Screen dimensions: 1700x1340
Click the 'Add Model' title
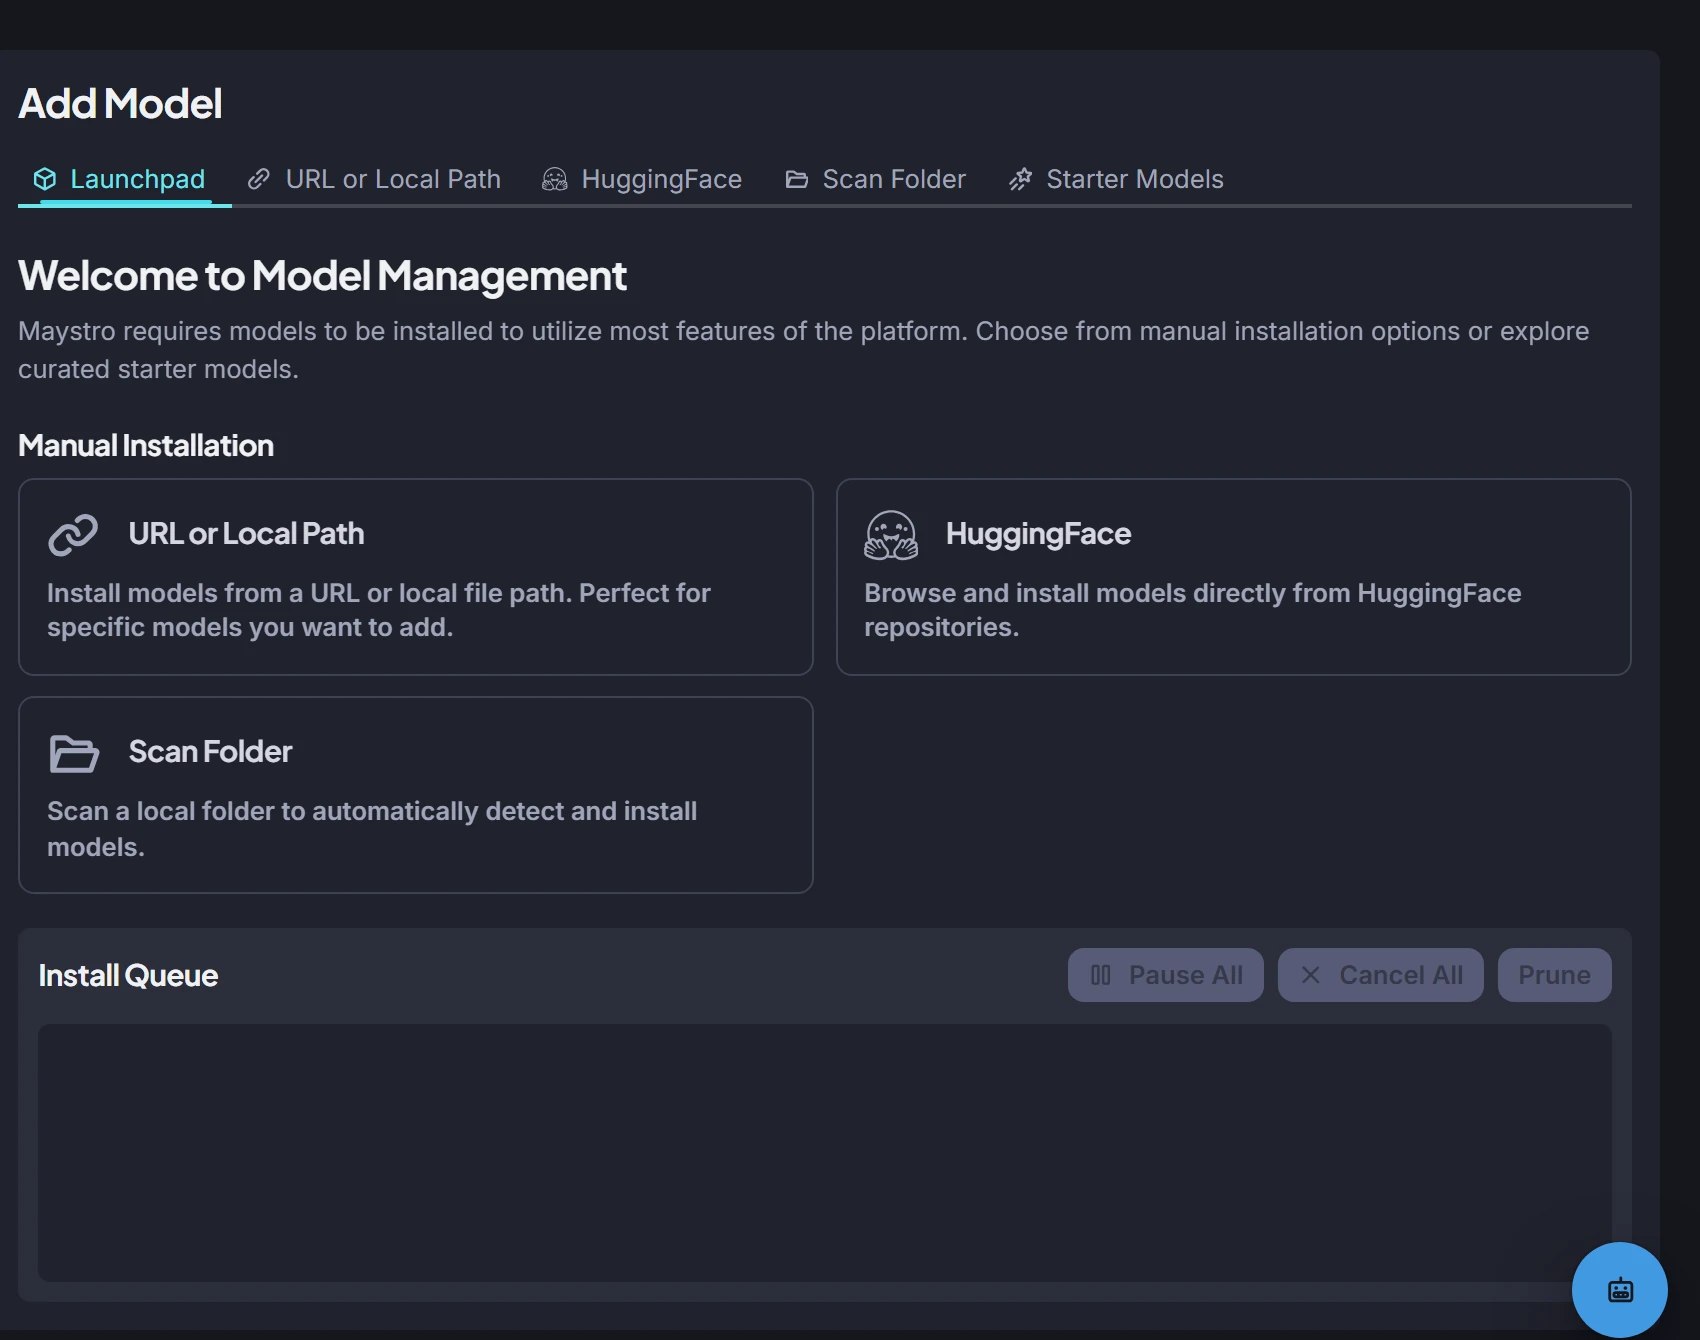coord(120,104)
